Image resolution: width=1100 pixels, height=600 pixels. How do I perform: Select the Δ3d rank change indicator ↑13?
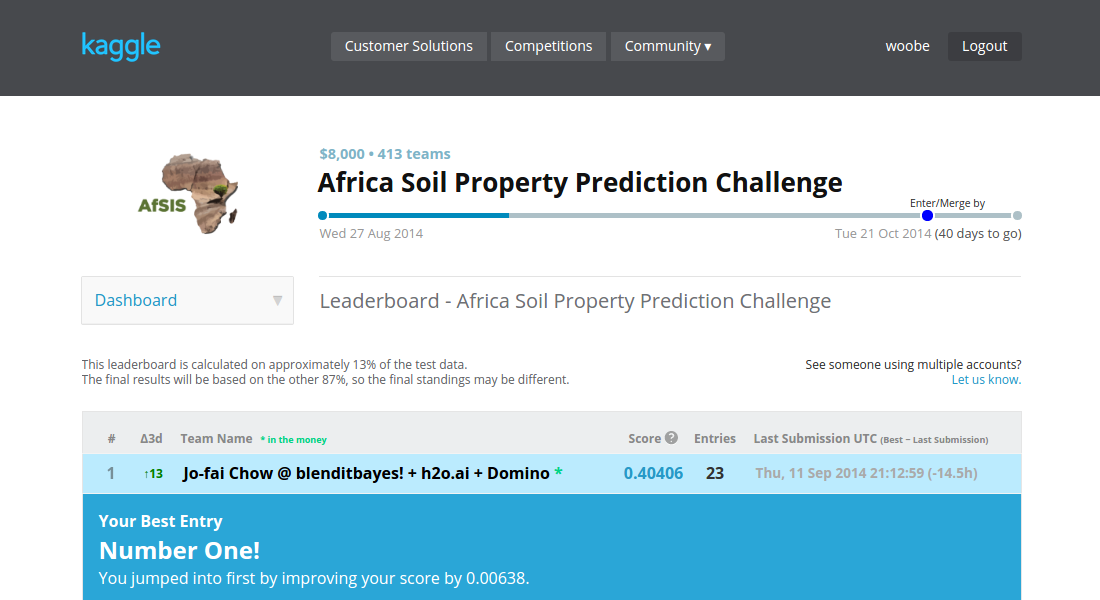point(152,473)
